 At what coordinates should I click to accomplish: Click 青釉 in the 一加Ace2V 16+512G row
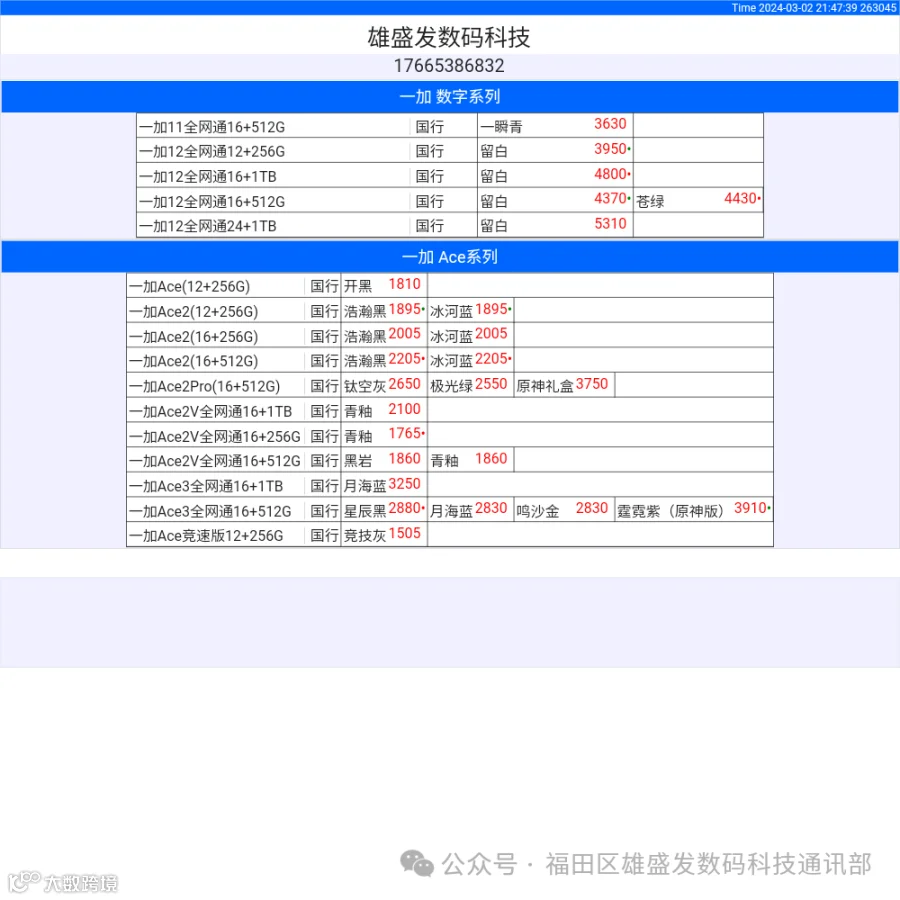[444, 461]
